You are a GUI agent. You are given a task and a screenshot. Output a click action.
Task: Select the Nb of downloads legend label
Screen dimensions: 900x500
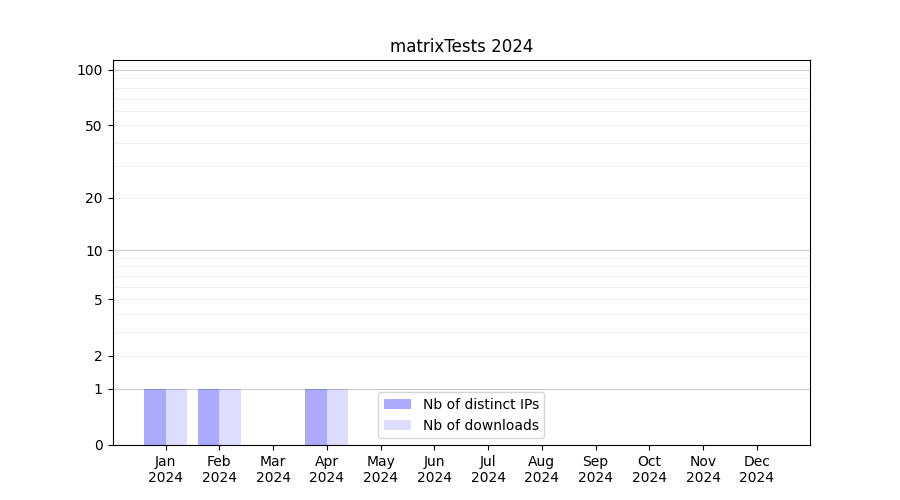480,425
